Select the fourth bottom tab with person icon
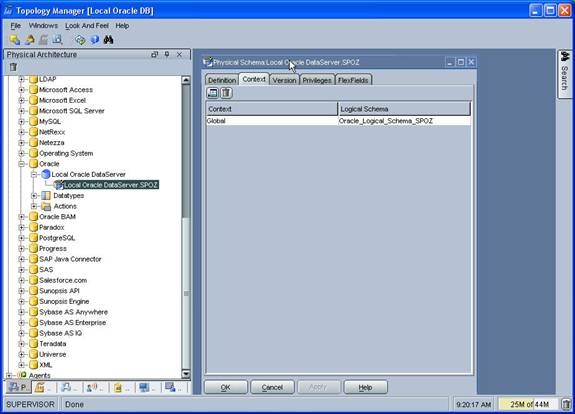The width and height of the screenshot is (575, 414). pos(95,387)
